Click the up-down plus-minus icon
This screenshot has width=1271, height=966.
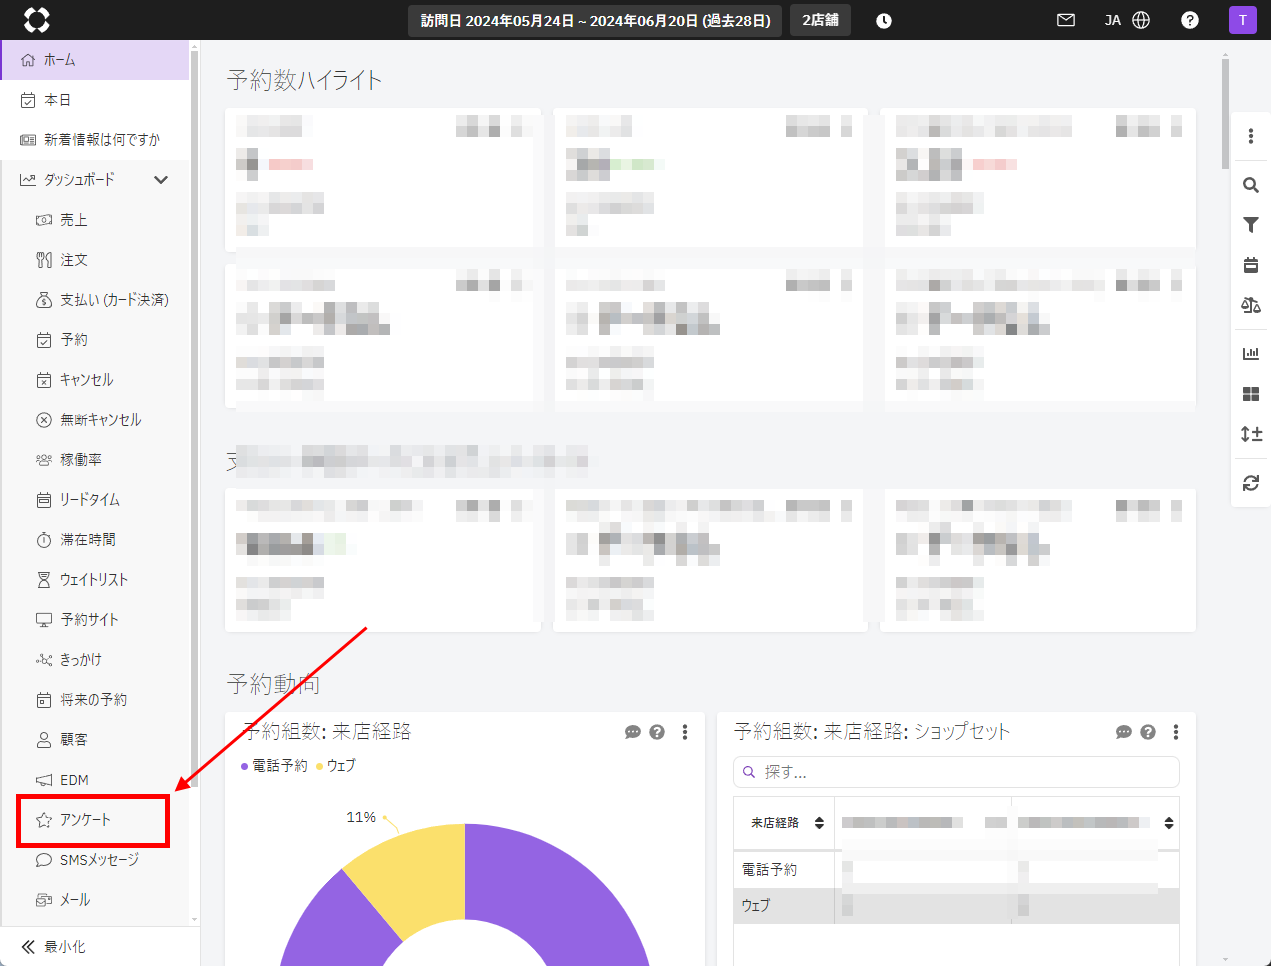pyautogui.click(x=1251, y=434)
